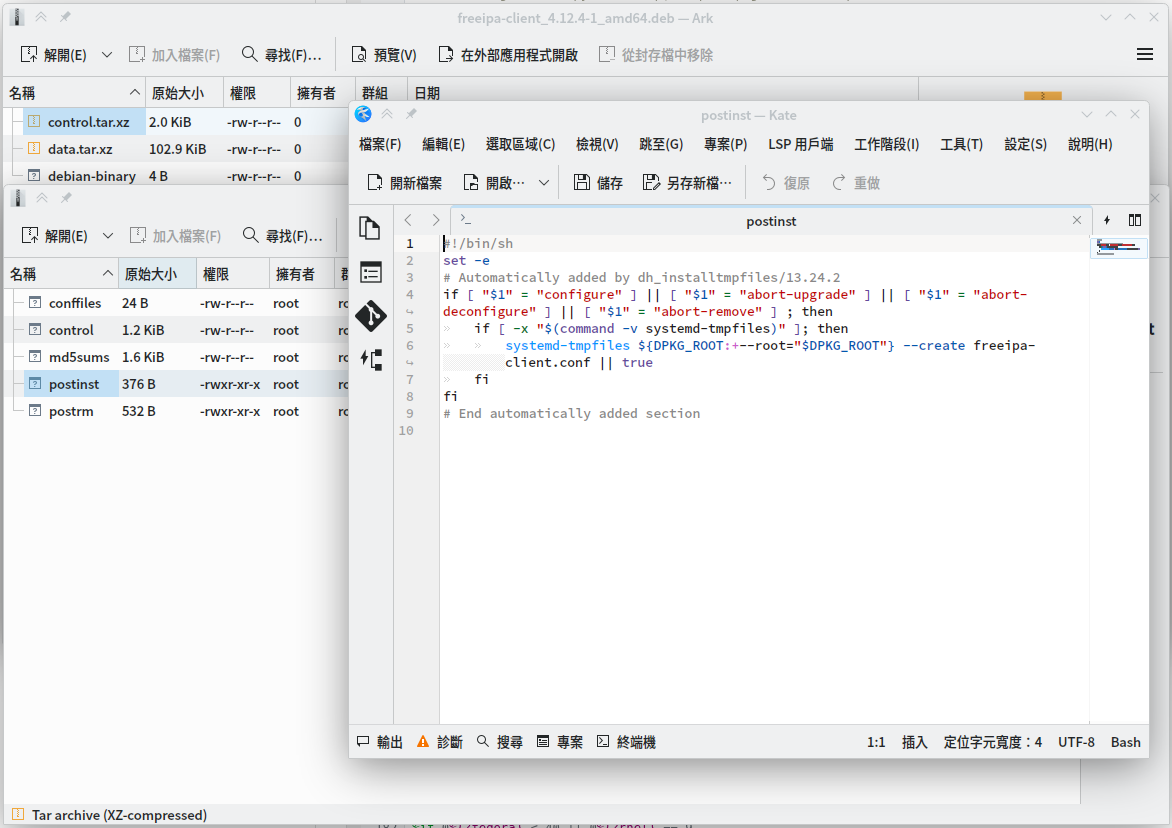Screen dimensions: 1172x828
Task: Click Open in external application (在外部應用程式開啟)
Action: coord(508,55)
